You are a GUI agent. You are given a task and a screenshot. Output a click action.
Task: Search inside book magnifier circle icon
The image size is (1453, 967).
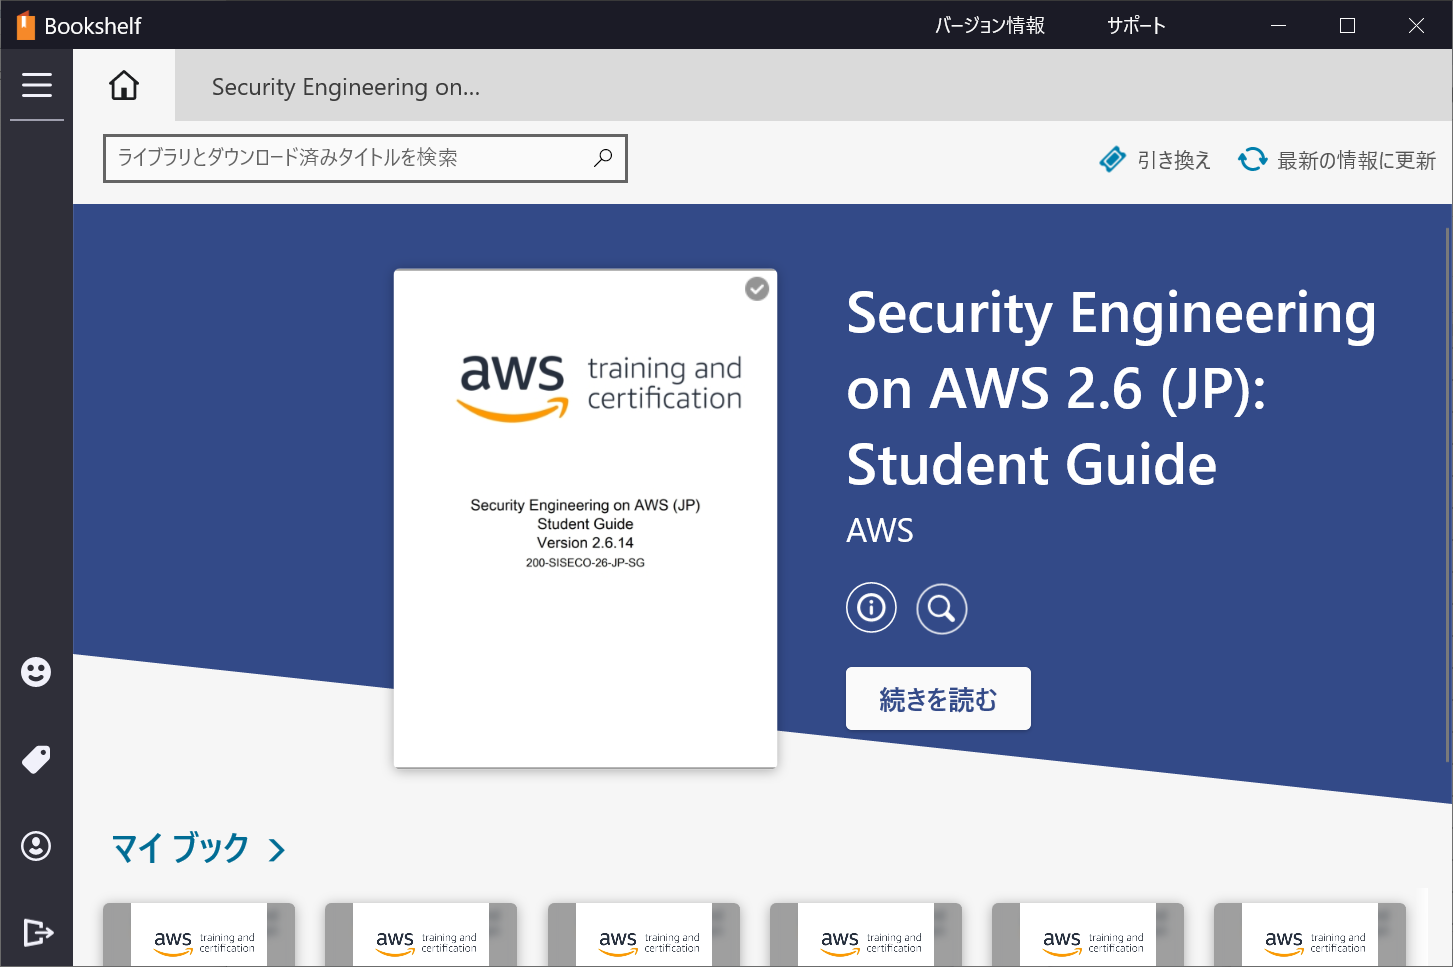tap(941, 608)
